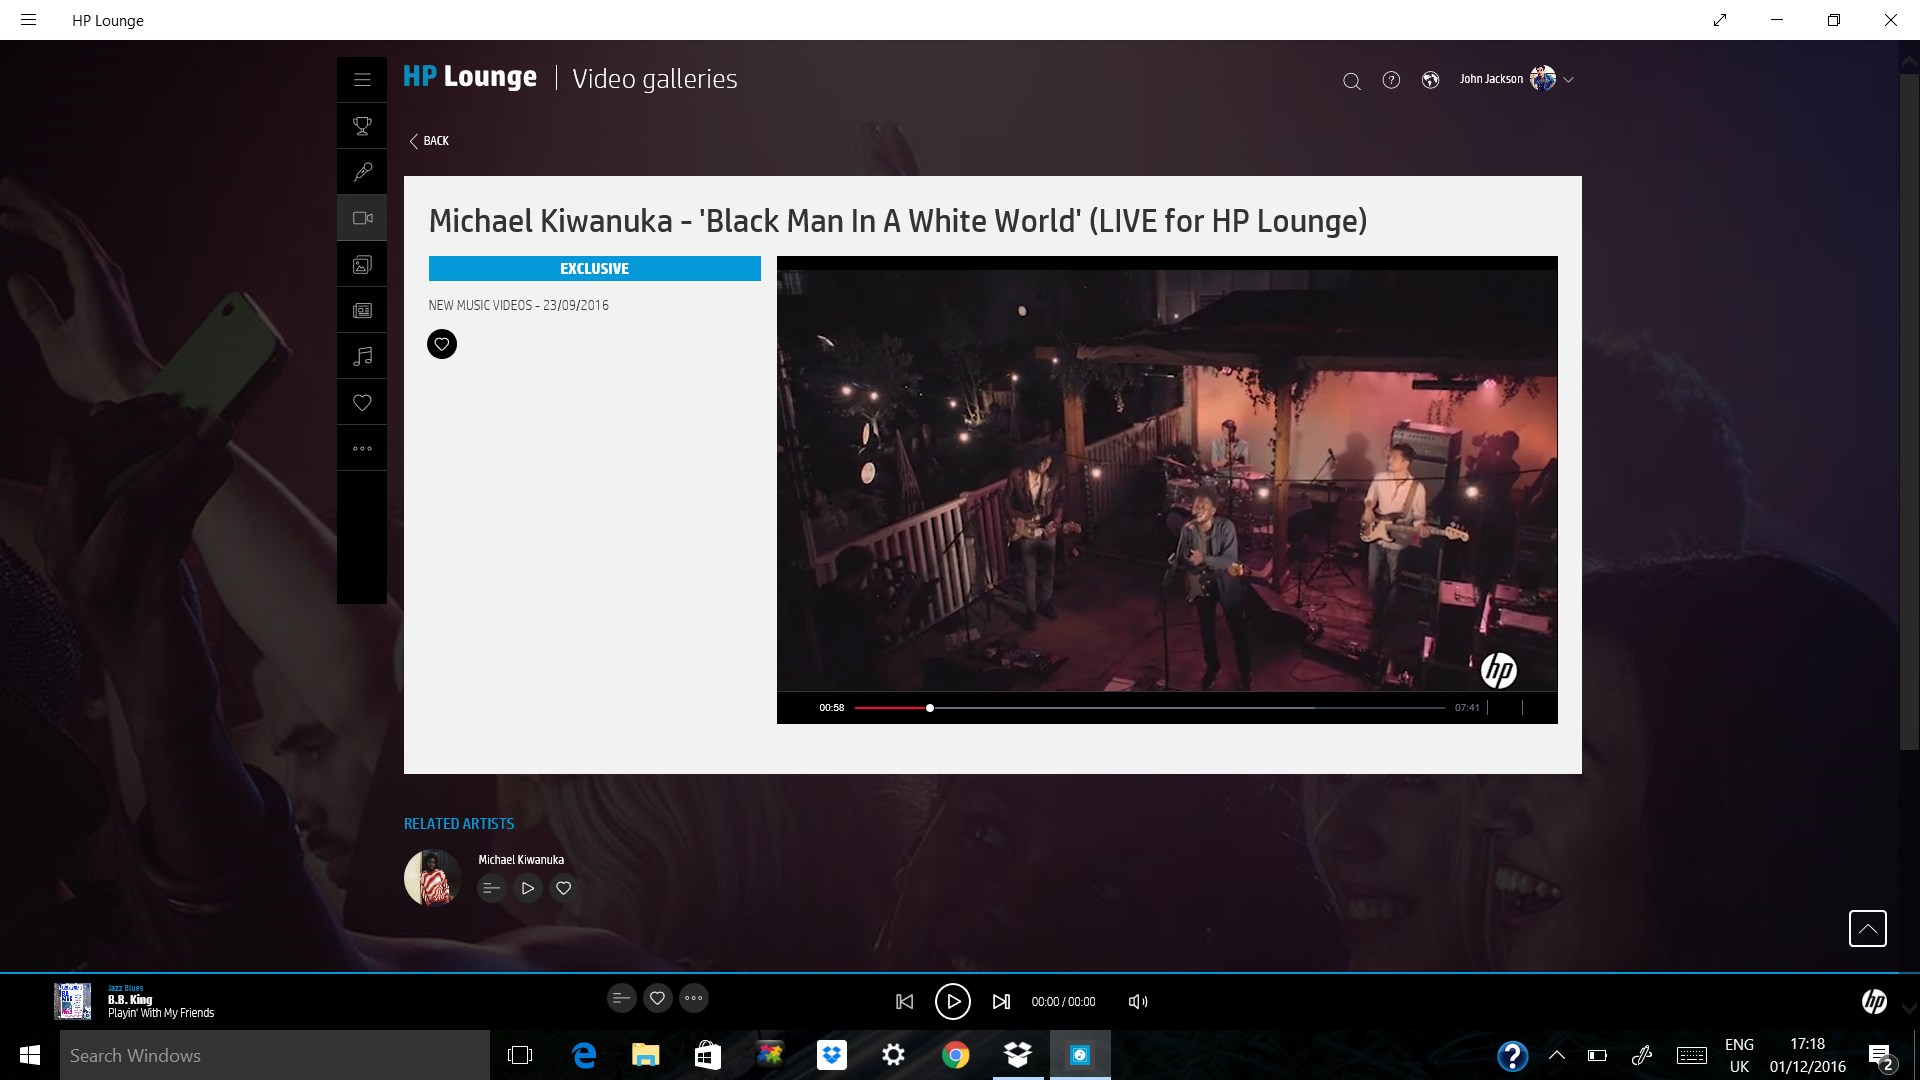Open the music note sidebar icon
This screenshot has height=1080, width=1920.
point(362,356)
